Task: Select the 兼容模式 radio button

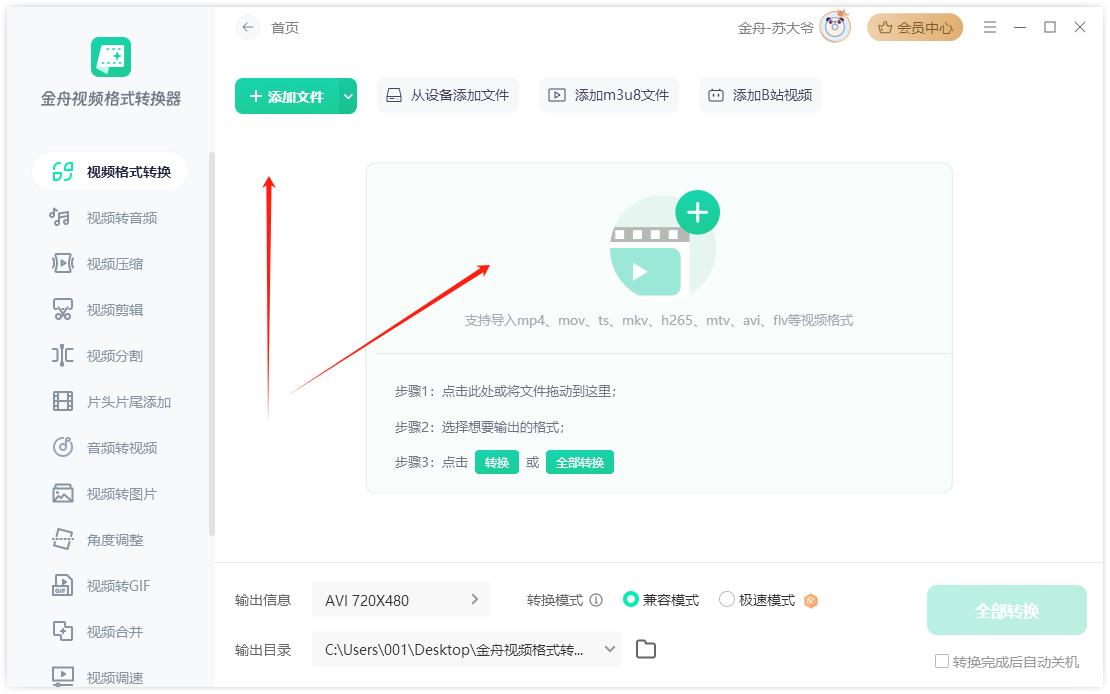Action: (631, 600)
